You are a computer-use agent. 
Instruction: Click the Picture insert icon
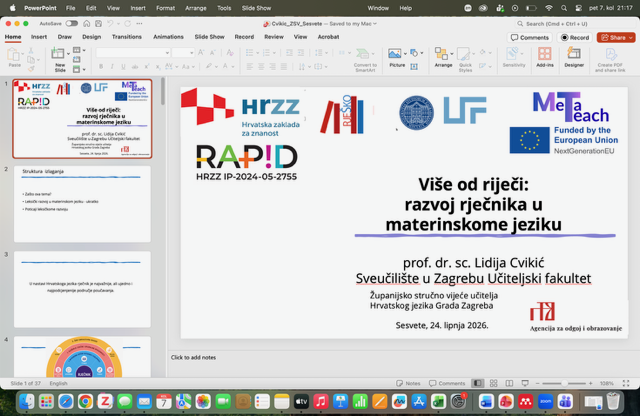click(x=395, y=53)
